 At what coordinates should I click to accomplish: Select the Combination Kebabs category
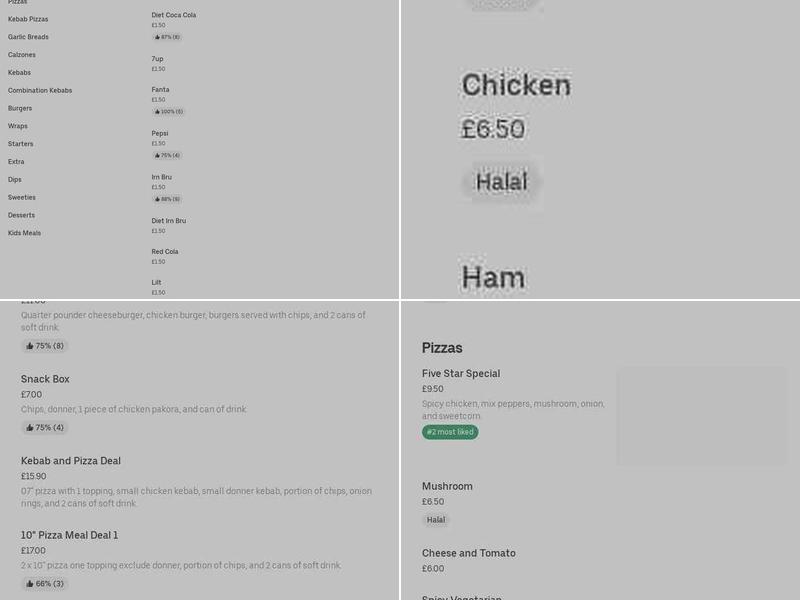39,90
